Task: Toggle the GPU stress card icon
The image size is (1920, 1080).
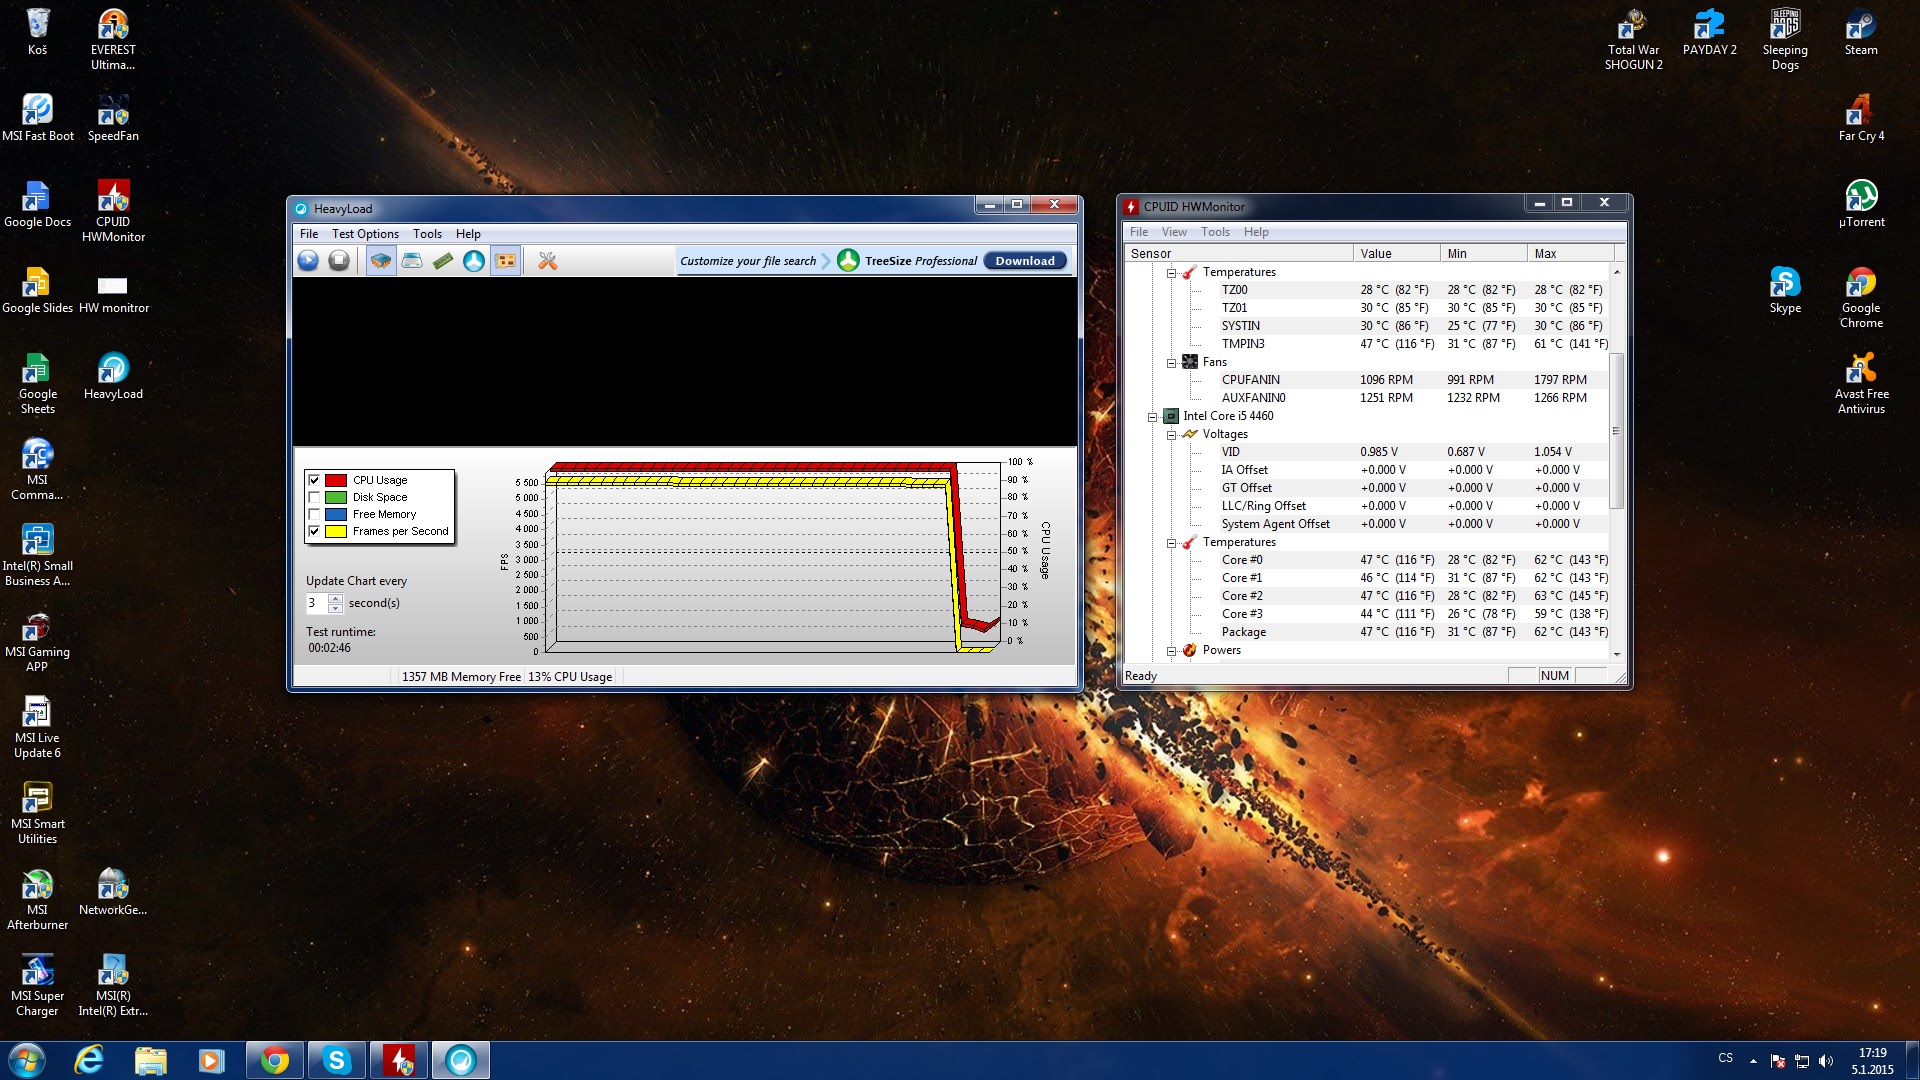Action: [506, 261]
